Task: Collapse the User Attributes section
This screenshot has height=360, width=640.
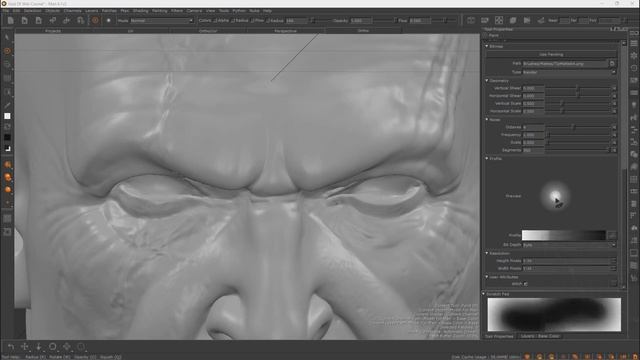Action: (487, 277)
